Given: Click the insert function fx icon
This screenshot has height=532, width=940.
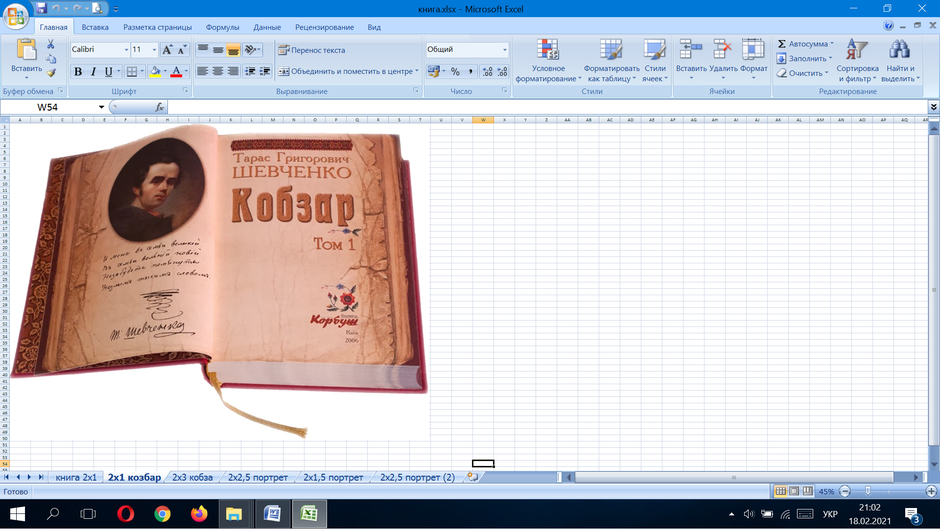Looking at the screenshot, I should 159,107.
